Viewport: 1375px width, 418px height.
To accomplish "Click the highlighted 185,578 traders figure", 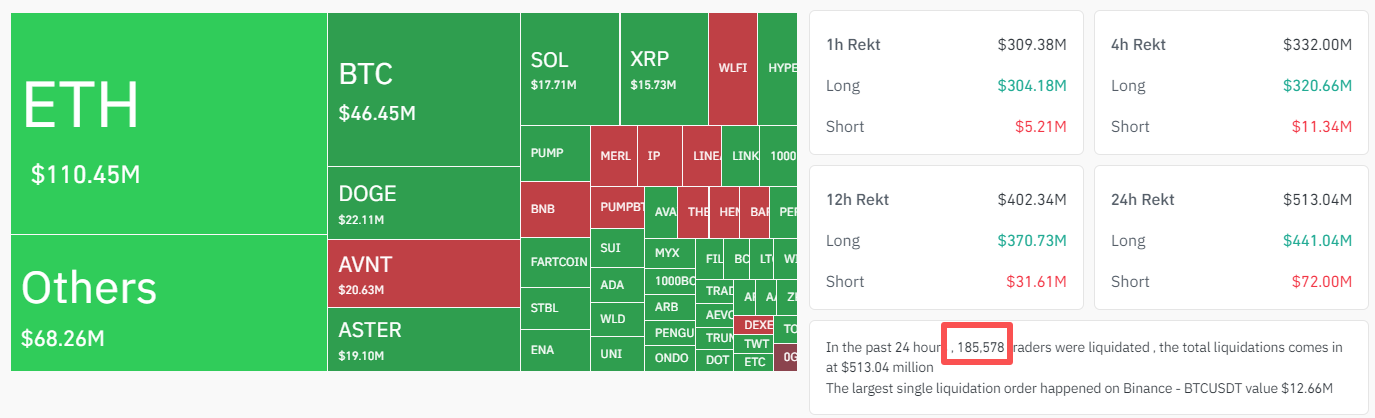I will (978, 347).
